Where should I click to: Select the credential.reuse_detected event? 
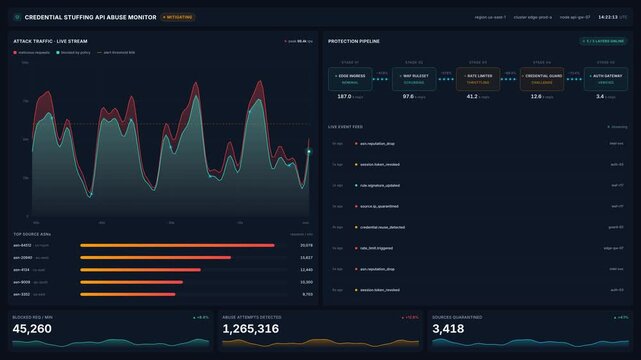477,227
